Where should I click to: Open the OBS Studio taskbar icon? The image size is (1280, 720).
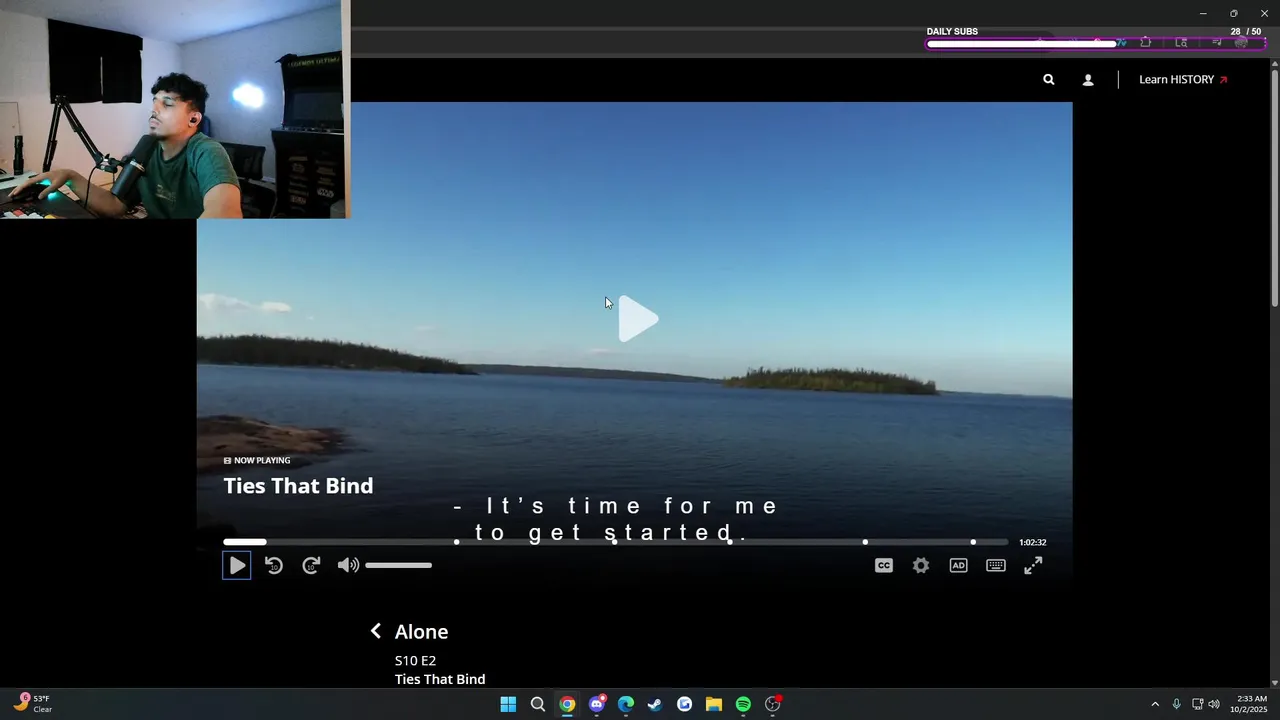point(772,704)
